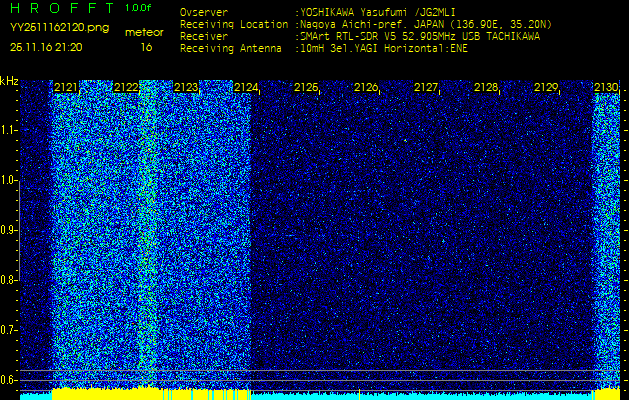629x400 pixels.
Task: Click the 'meteor' label
Action: pyautogui.click(x=144, y=32)
